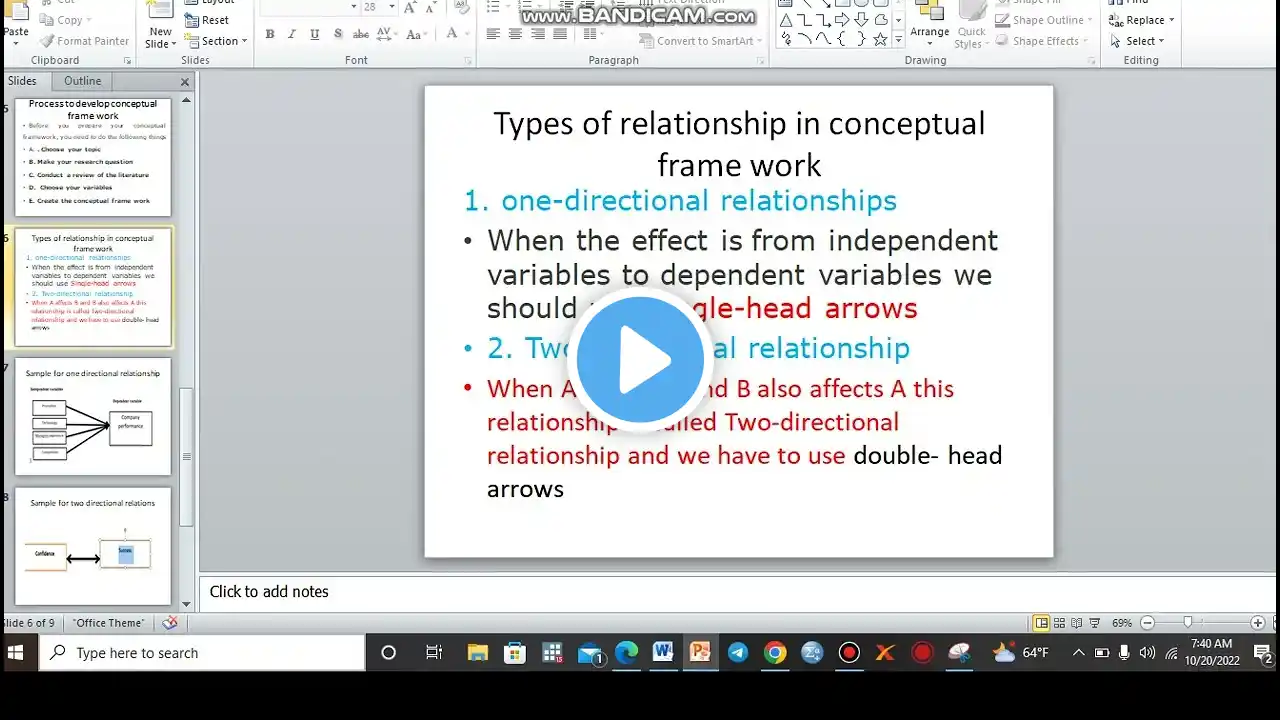1280x720 pixels.
Task: Open File Explorer from the taskbar
Action: [x=478, y=653]
